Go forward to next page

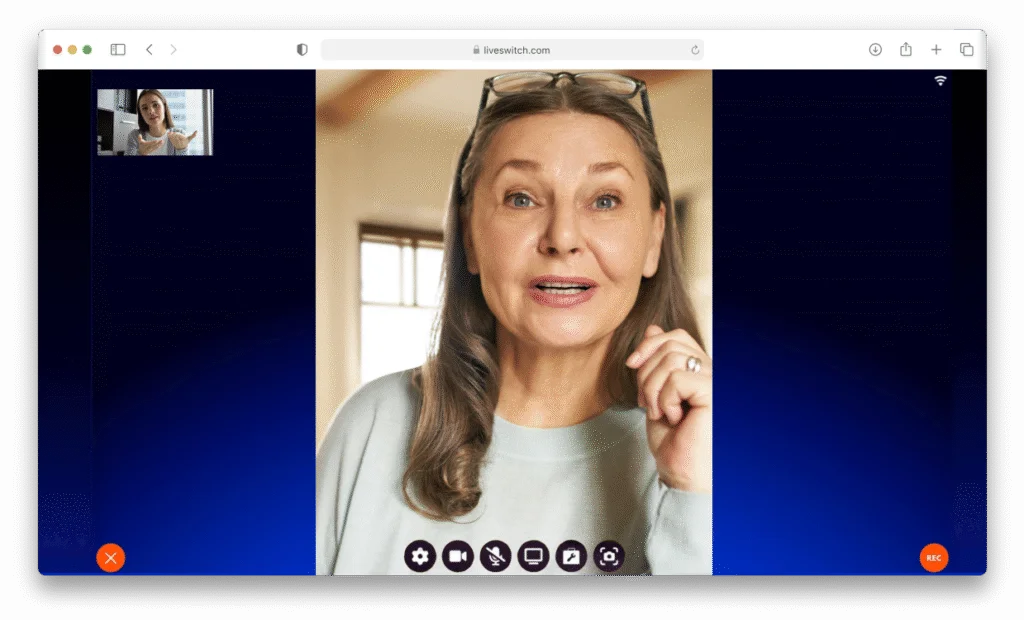coord(173,50)
